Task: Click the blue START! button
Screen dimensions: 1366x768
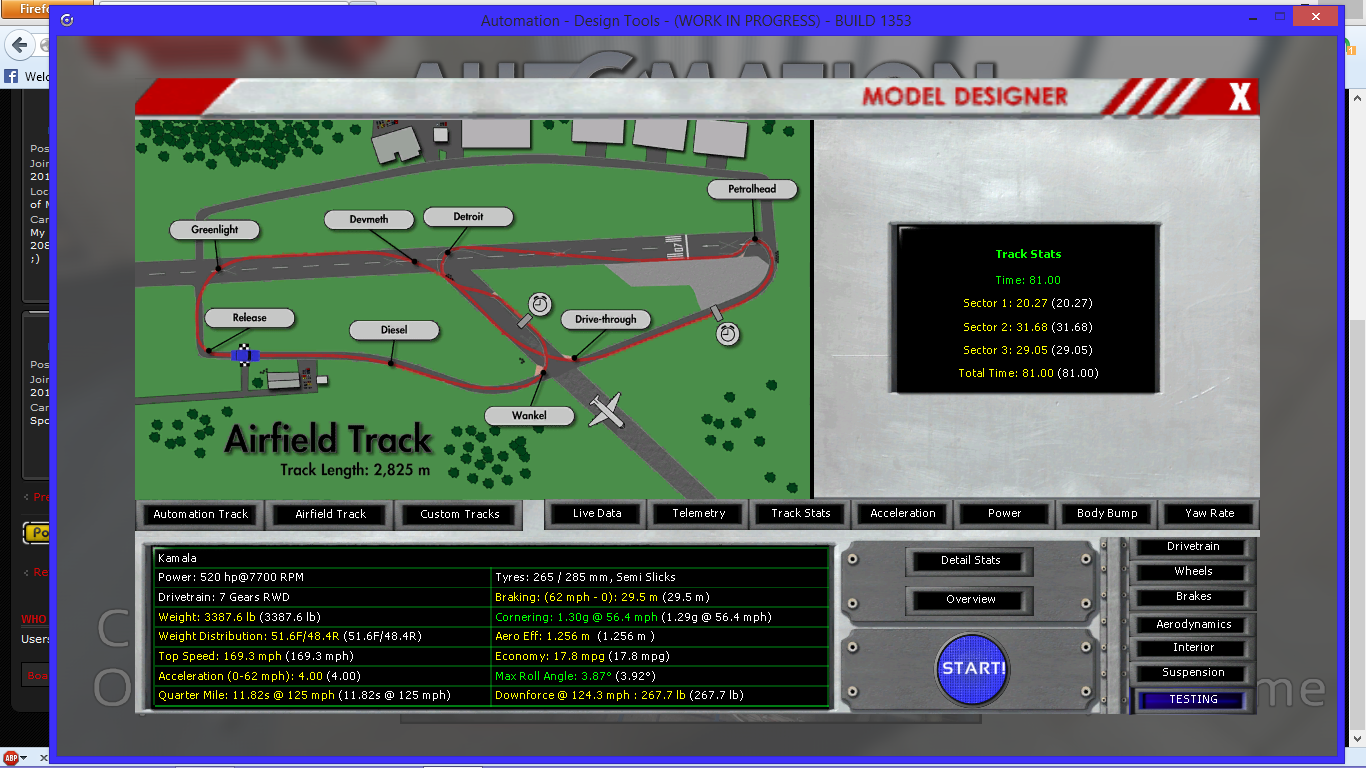Action: pos(973,668)
